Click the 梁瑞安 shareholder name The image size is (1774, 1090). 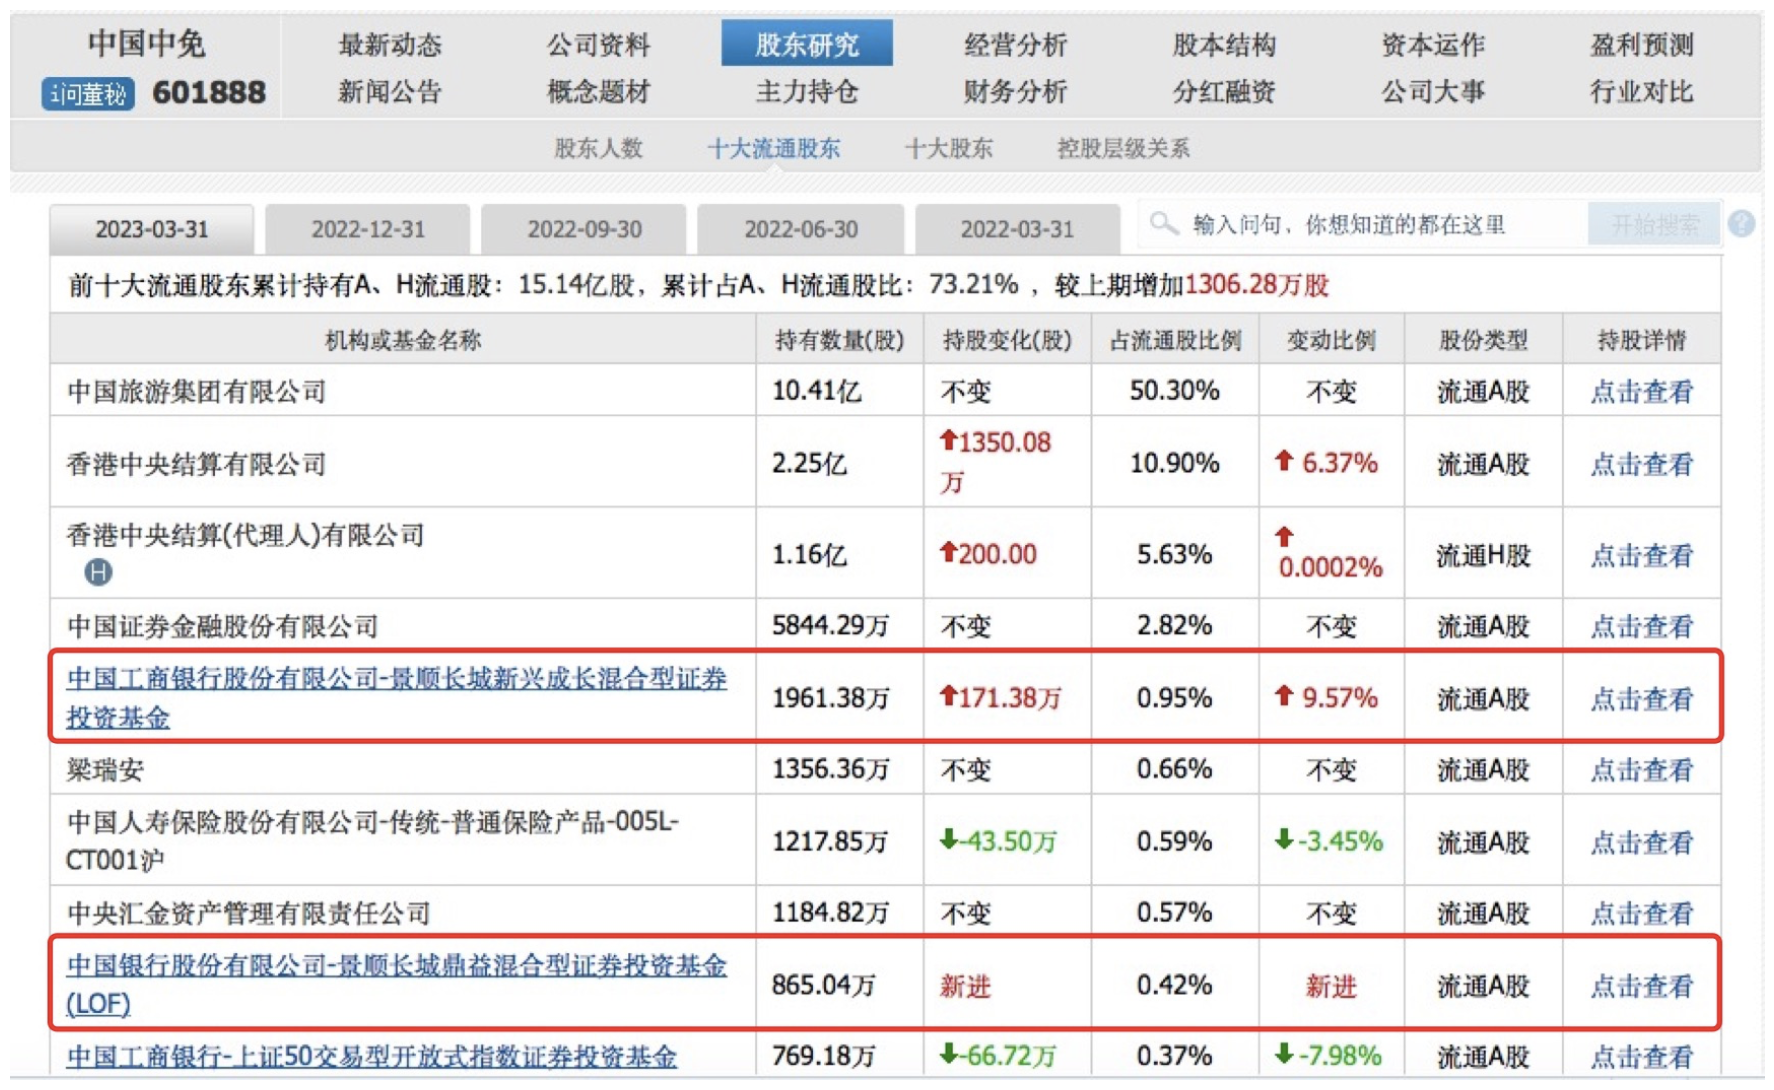[x=105, y=769]
